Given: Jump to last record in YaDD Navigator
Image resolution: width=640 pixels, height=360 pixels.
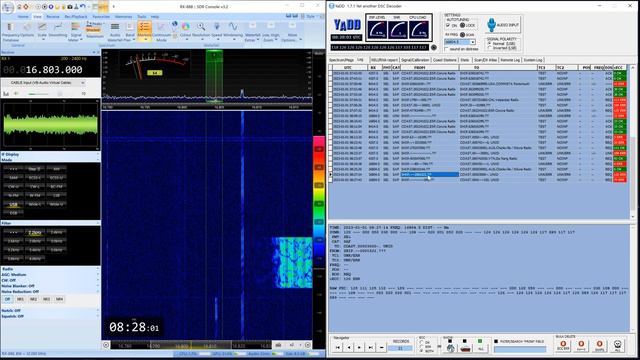Looking at the screenshot, I should pyautogui.click(x=370, y=347).
